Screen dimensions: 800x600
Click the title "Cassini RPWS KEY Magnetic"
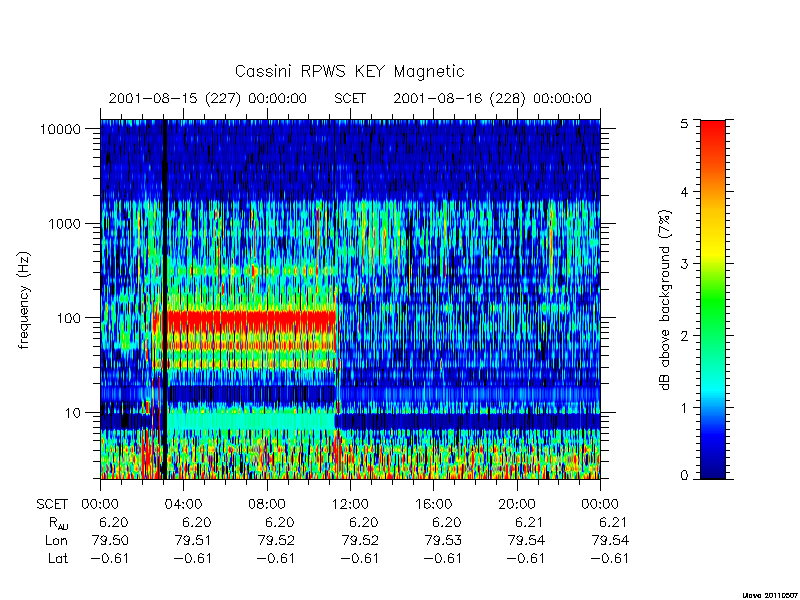(349, 71)
